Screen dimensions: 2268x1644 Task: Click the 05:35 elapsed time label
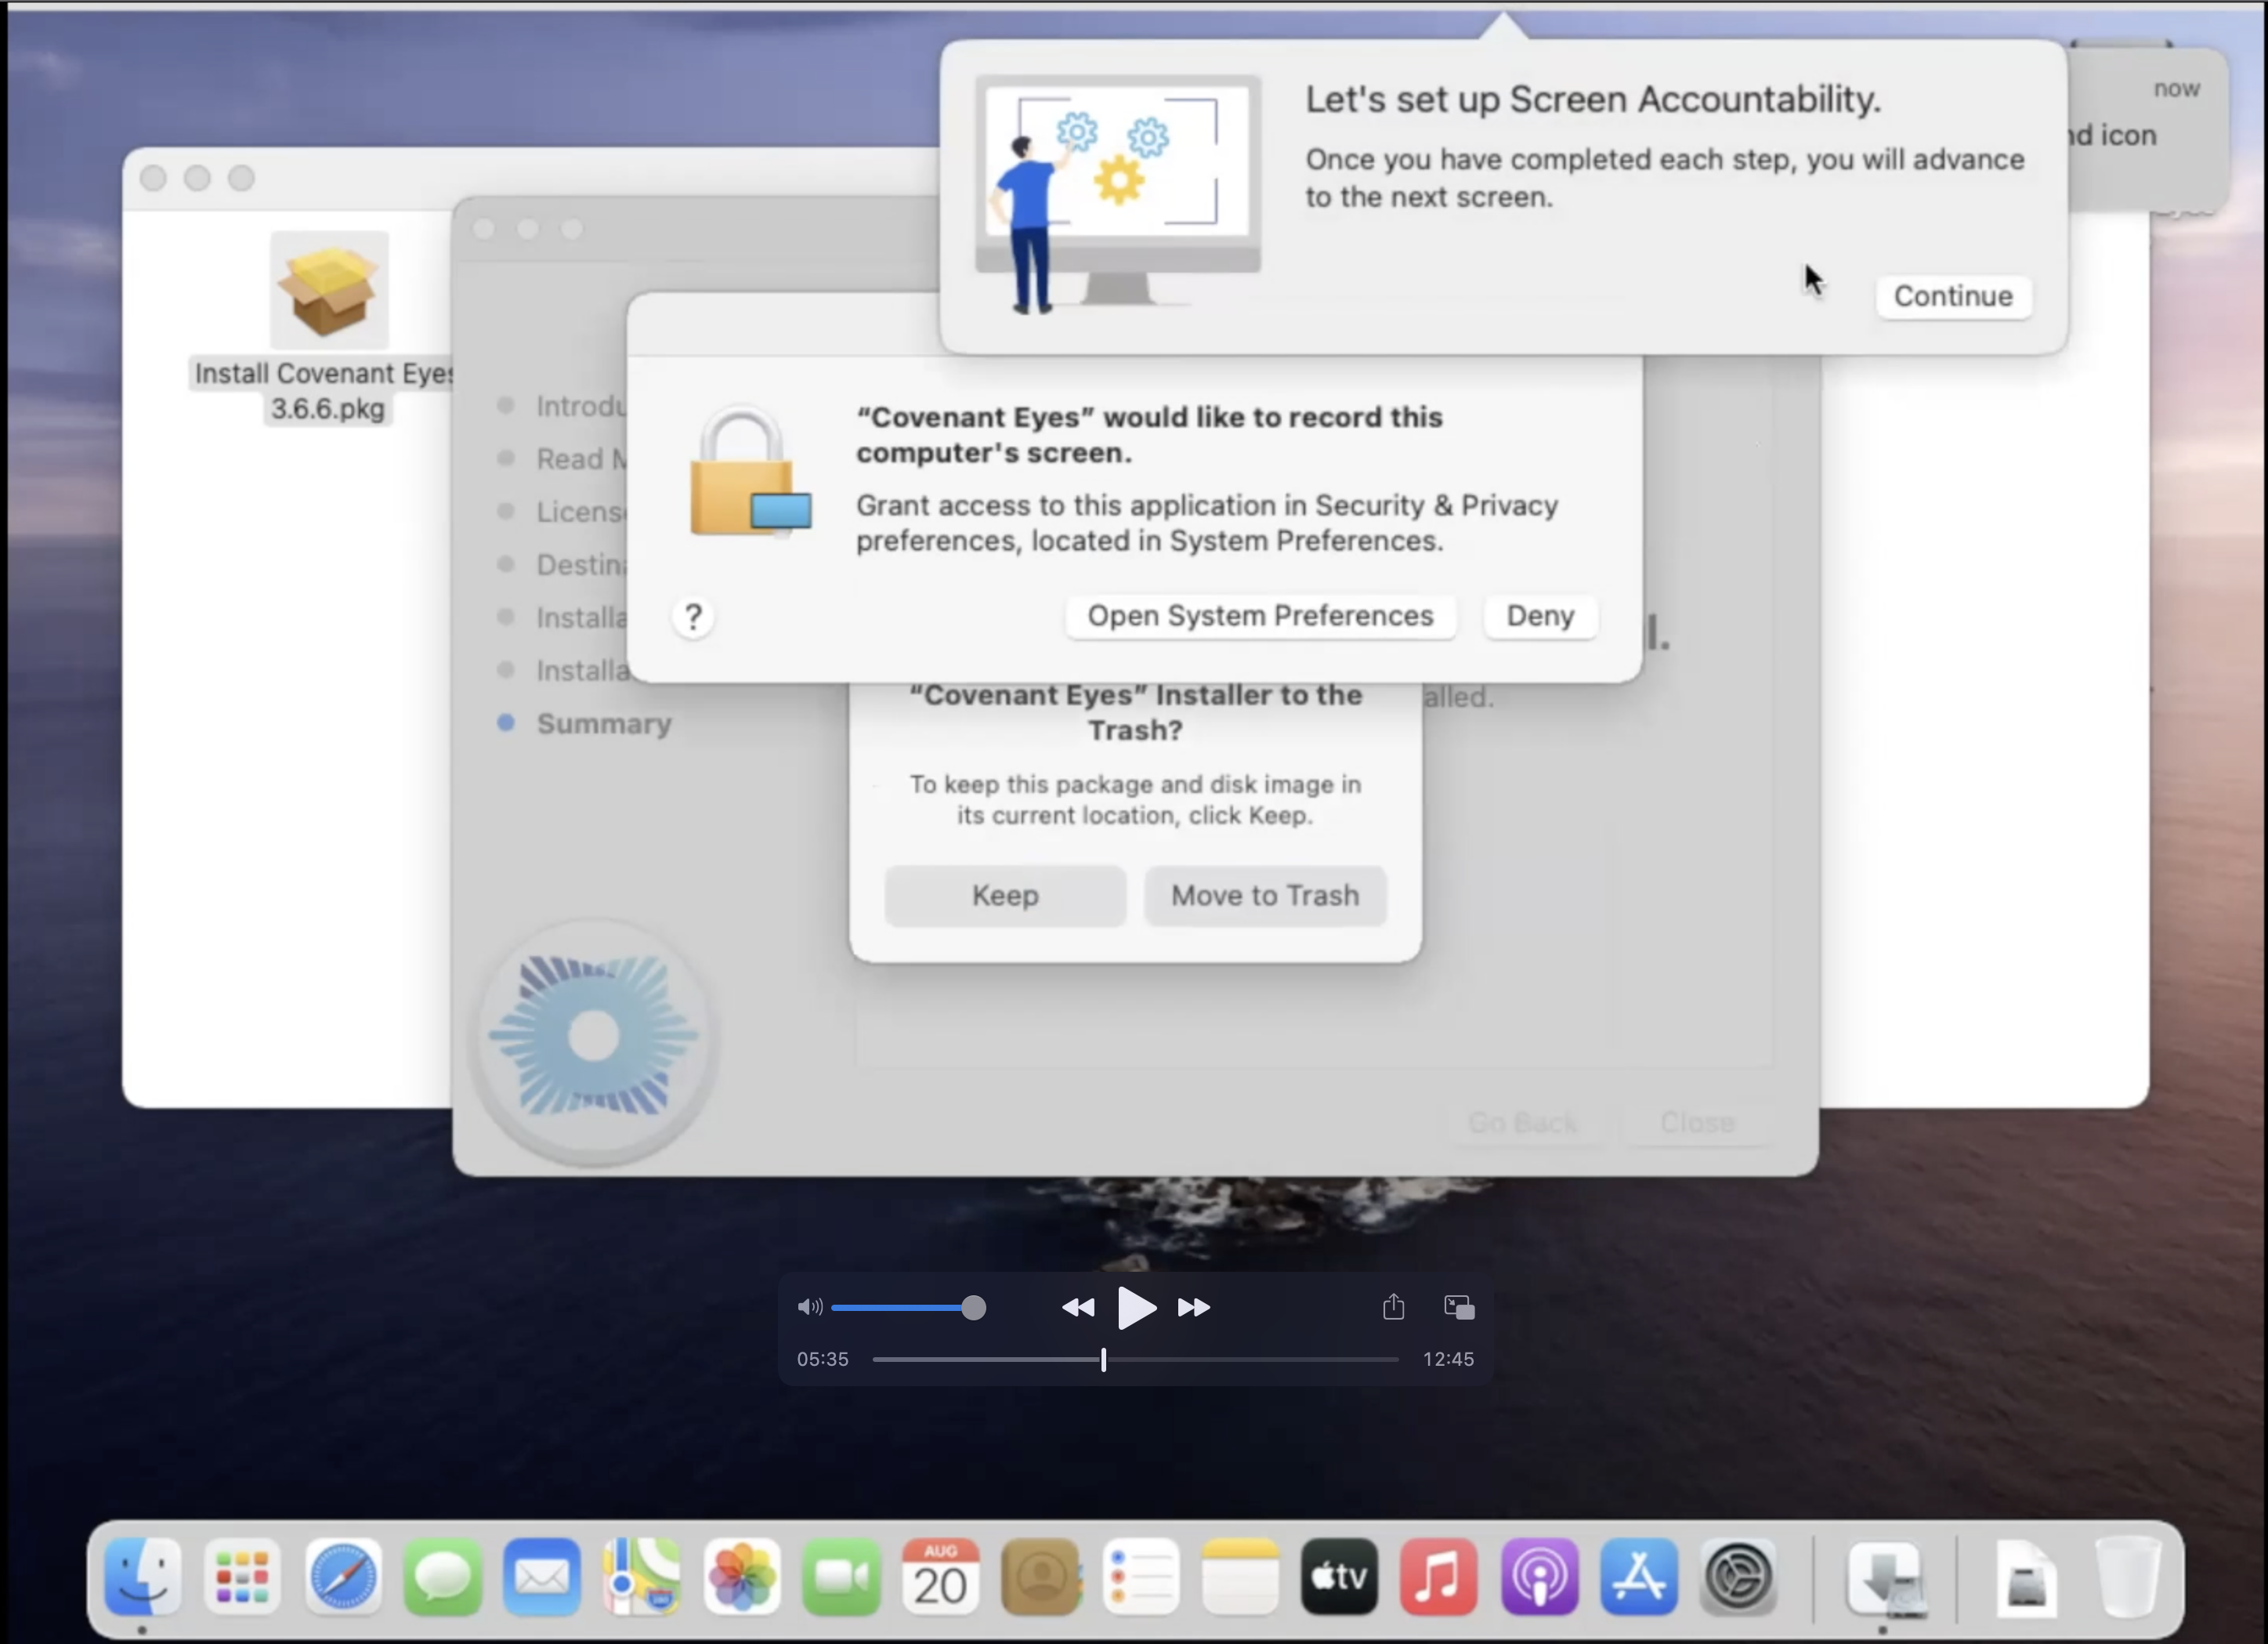822,1359
